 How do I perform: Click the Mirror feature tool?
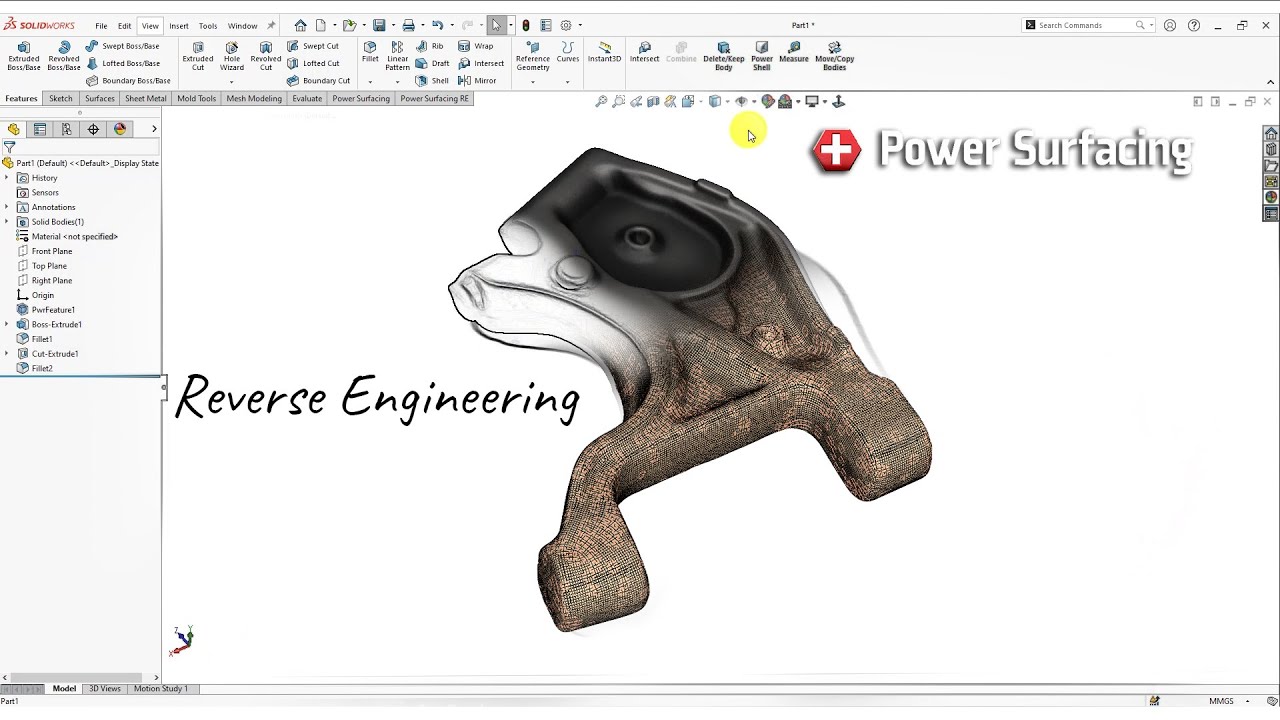point(477,80)
